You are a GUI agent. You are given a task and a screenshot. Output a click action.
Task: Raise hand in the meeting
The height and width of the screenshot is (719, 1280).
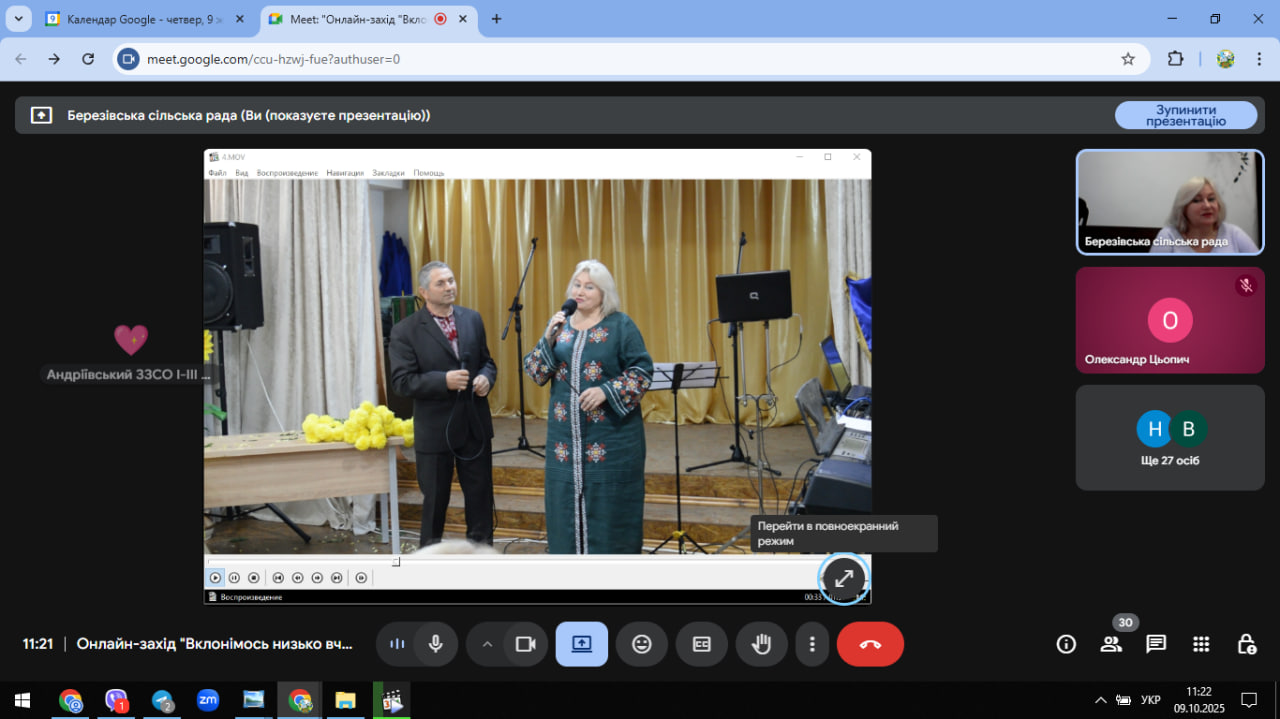[x=762, y=644]
